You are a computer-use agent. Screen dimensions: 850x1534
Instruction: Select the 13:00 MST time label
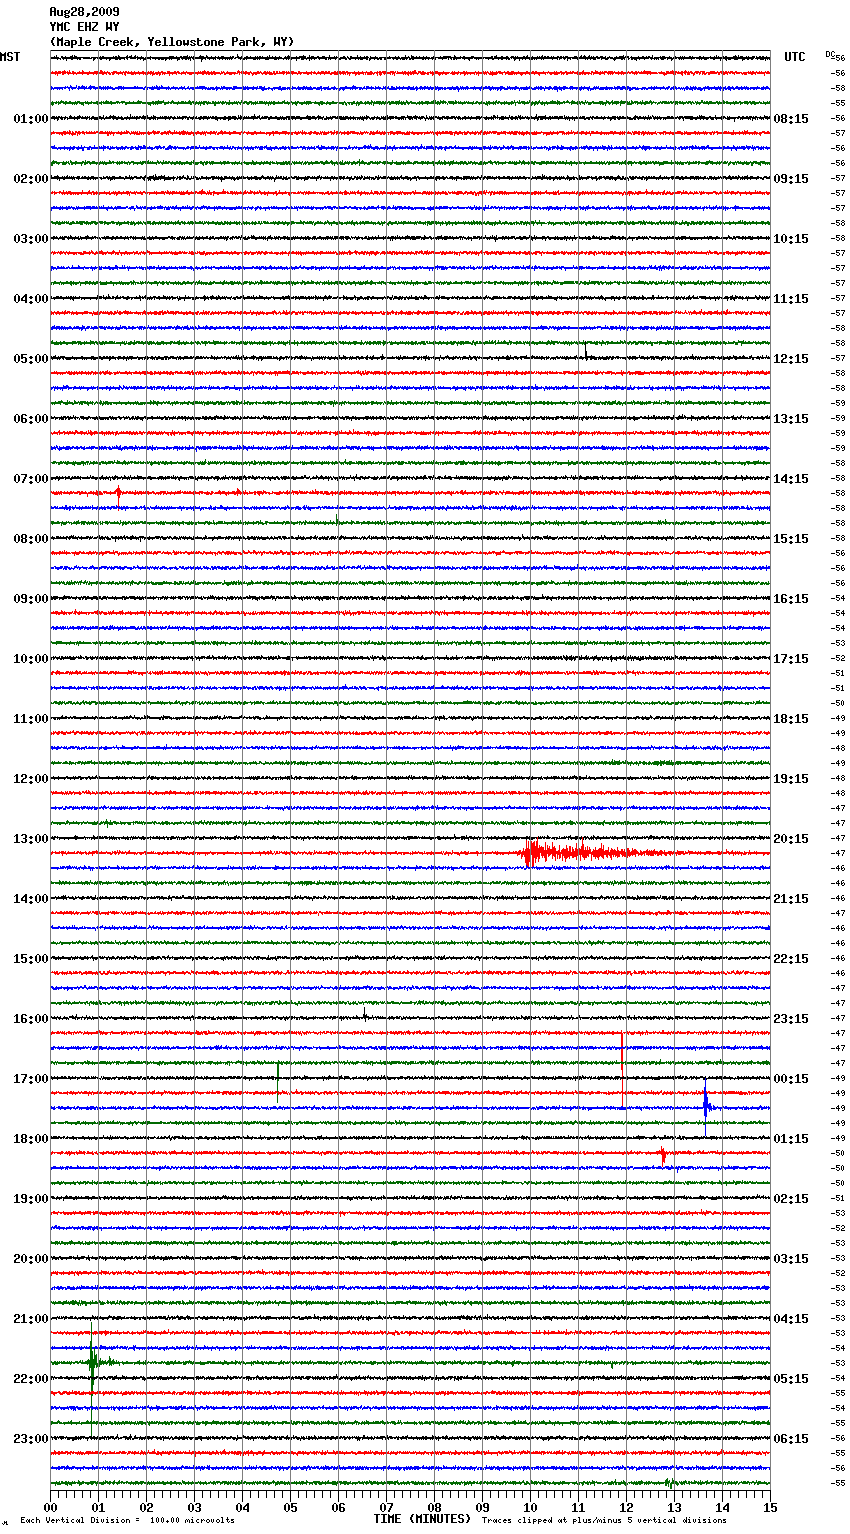pos(31,839)
